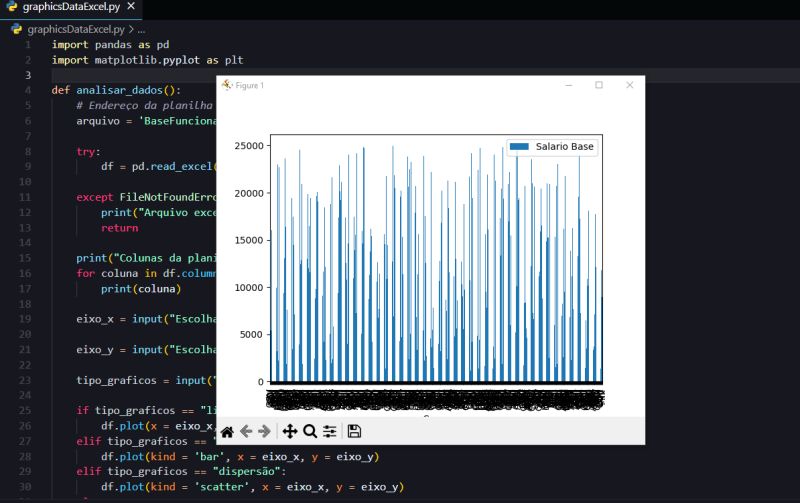Minimize the Figure 1 window
The image size is (800, 503).
(569, 85)
